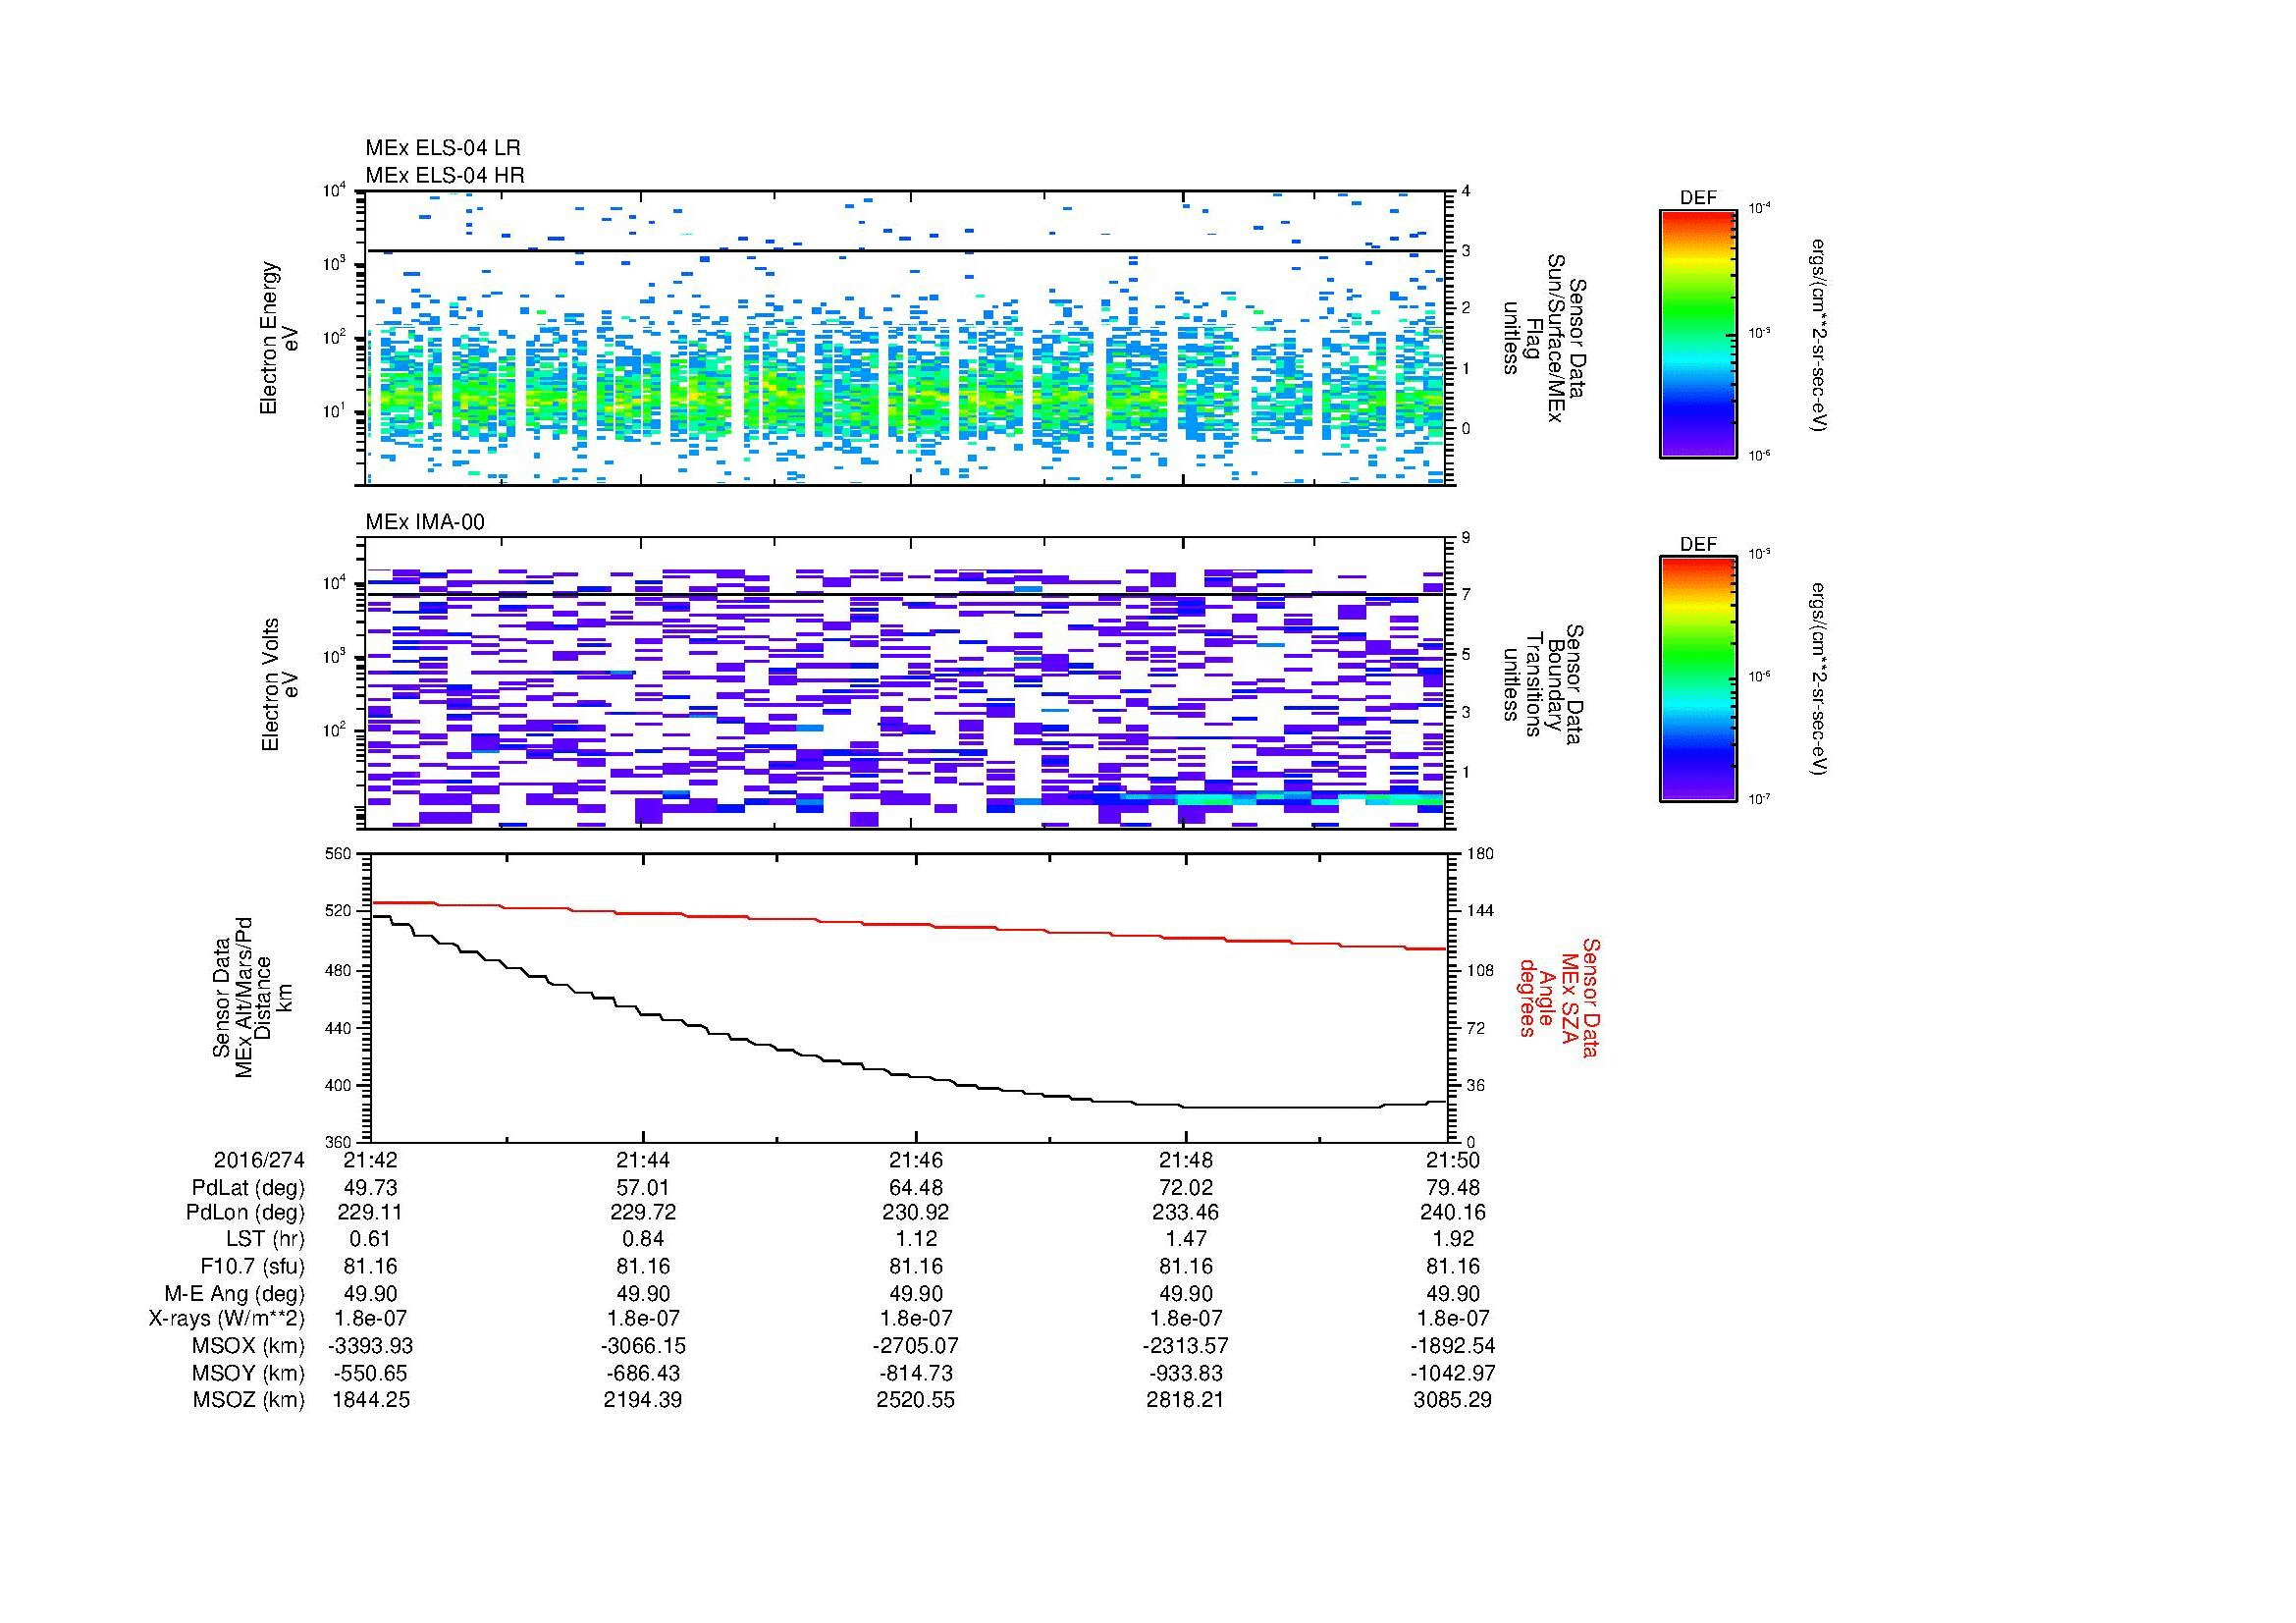Click the 'MEx ELS-04 HR' plot title
The width and height of the screenshot is (2296, 1623).
[x=445, y=175]
